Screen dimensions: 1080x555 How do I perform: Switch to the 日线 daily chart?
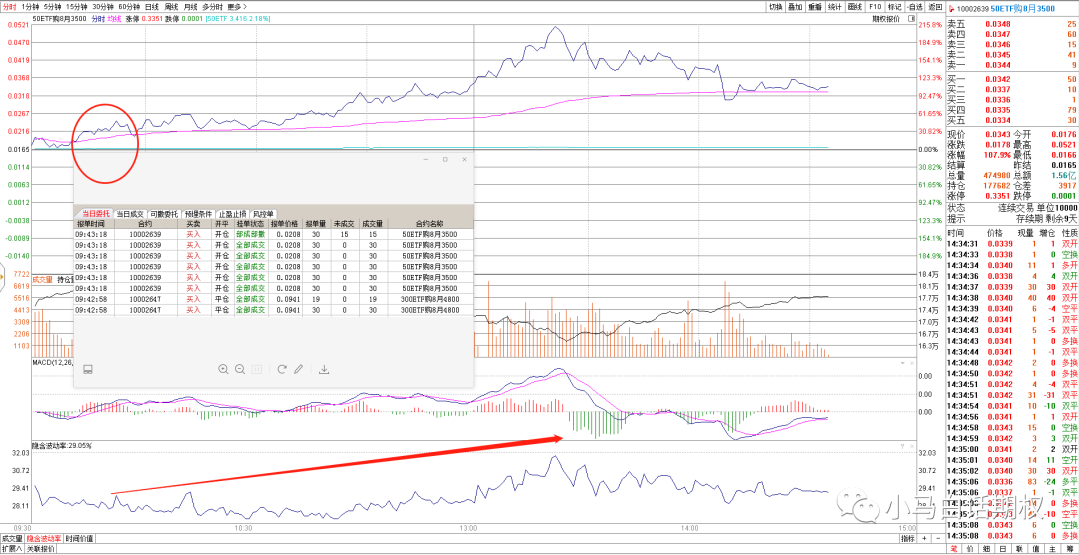[152, 6]
